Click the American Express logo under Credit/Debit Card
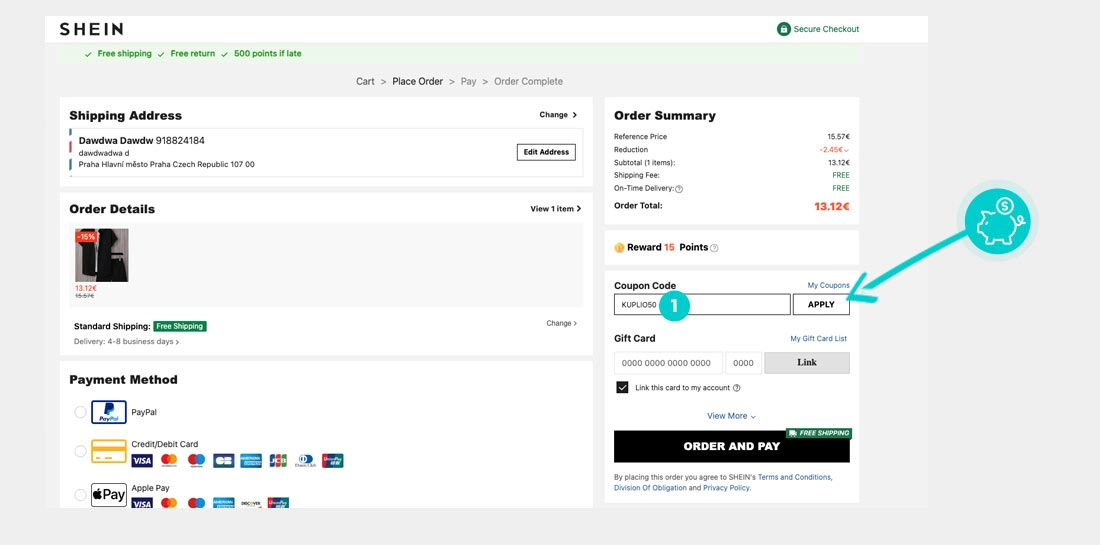 click(x=251, y=461)
